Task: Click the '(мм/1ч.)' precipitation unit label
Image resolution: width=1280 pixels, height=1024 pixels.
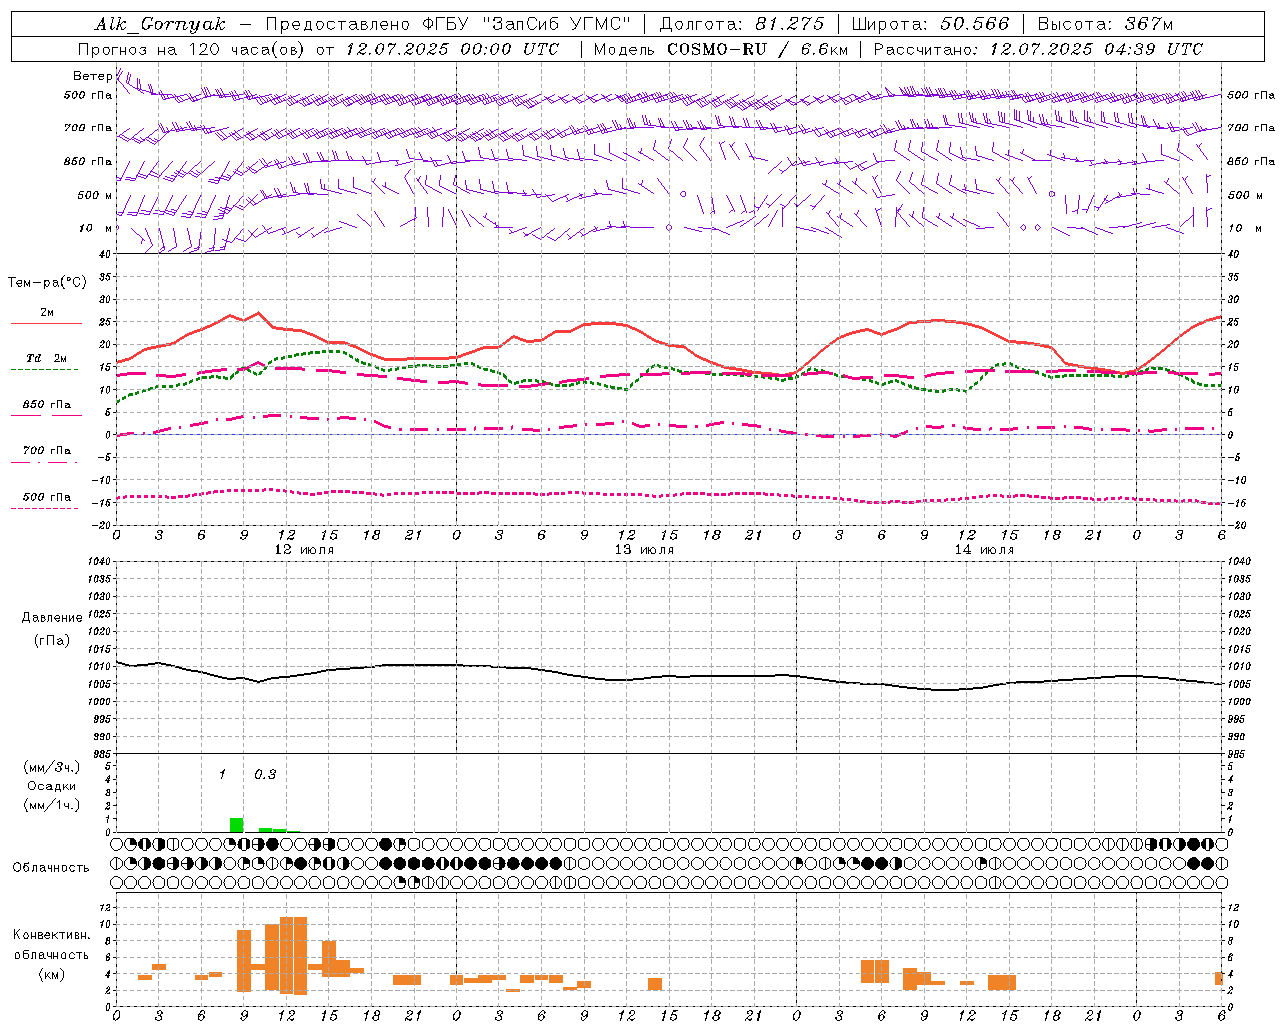Action: 51,805
